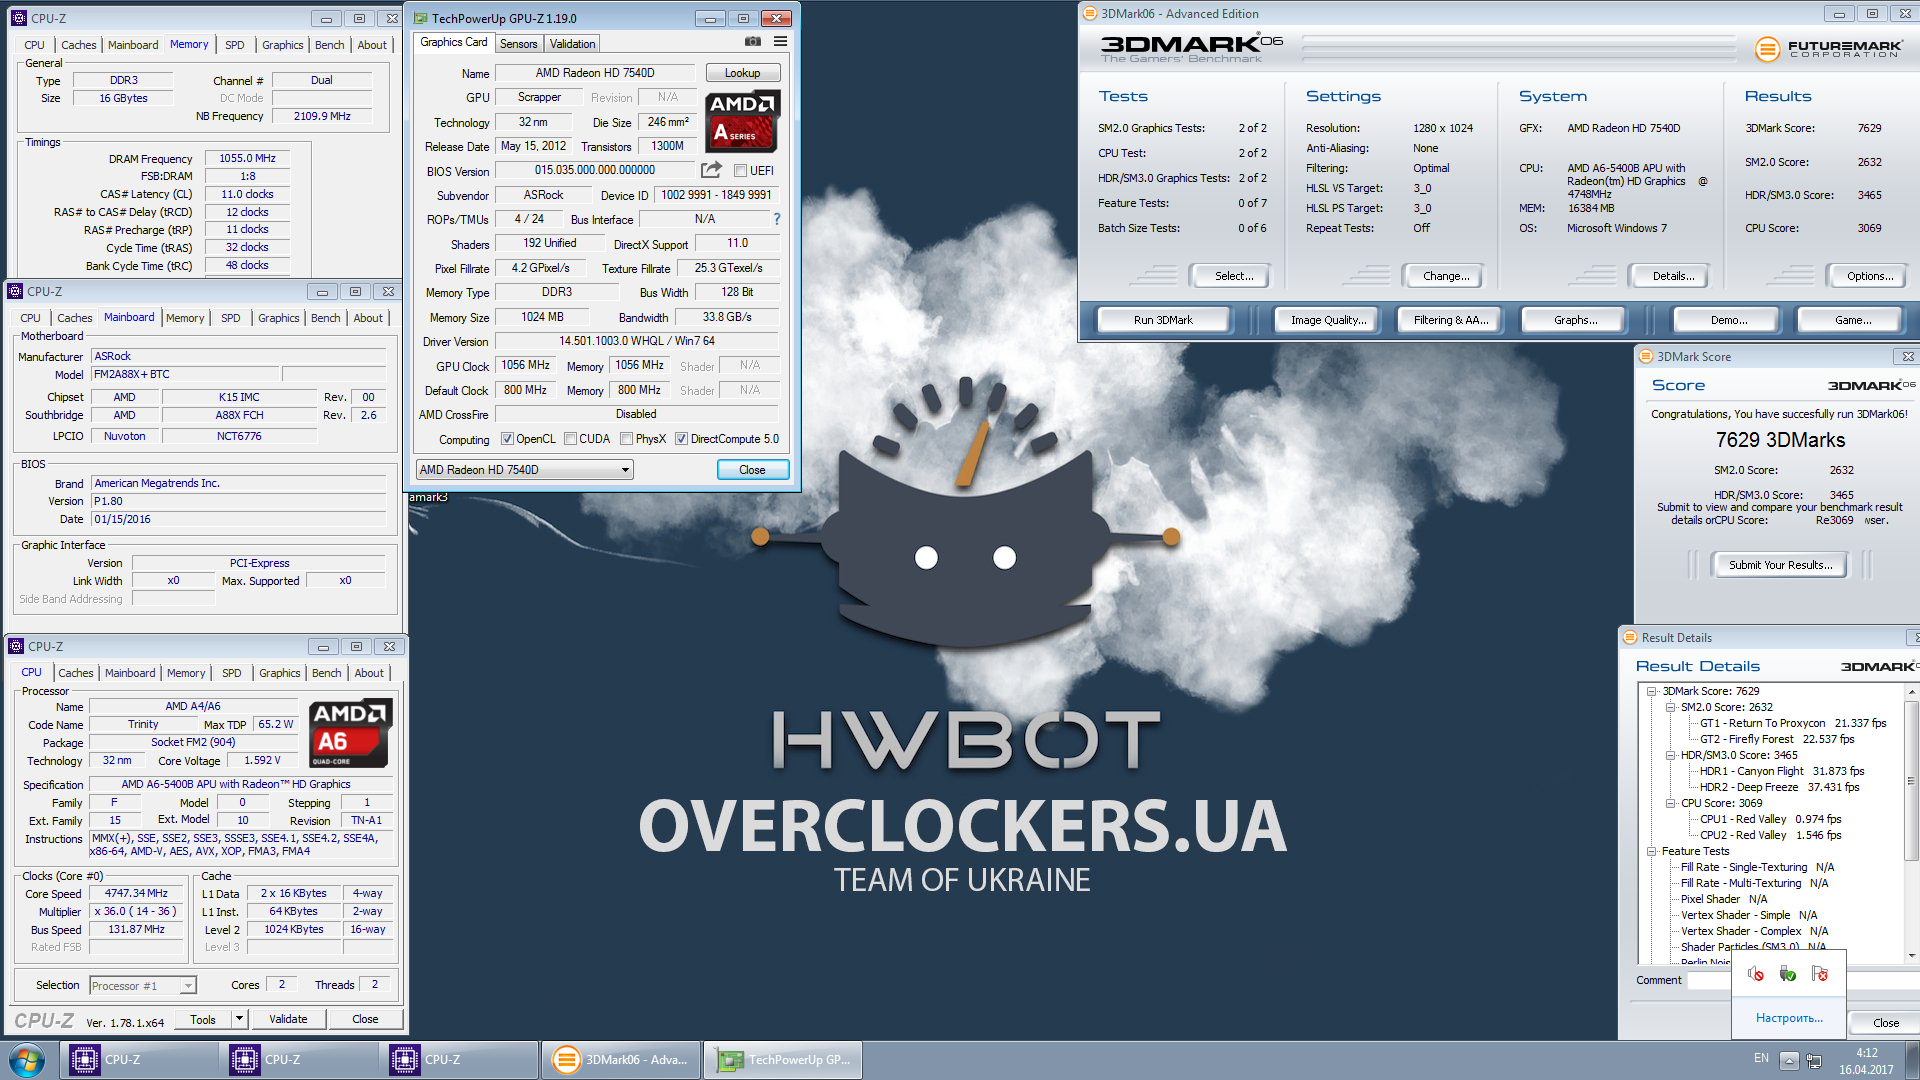
Task: Show hidden tray icons arrow
Action: pyautogui.click(x=1789, y=1060)
